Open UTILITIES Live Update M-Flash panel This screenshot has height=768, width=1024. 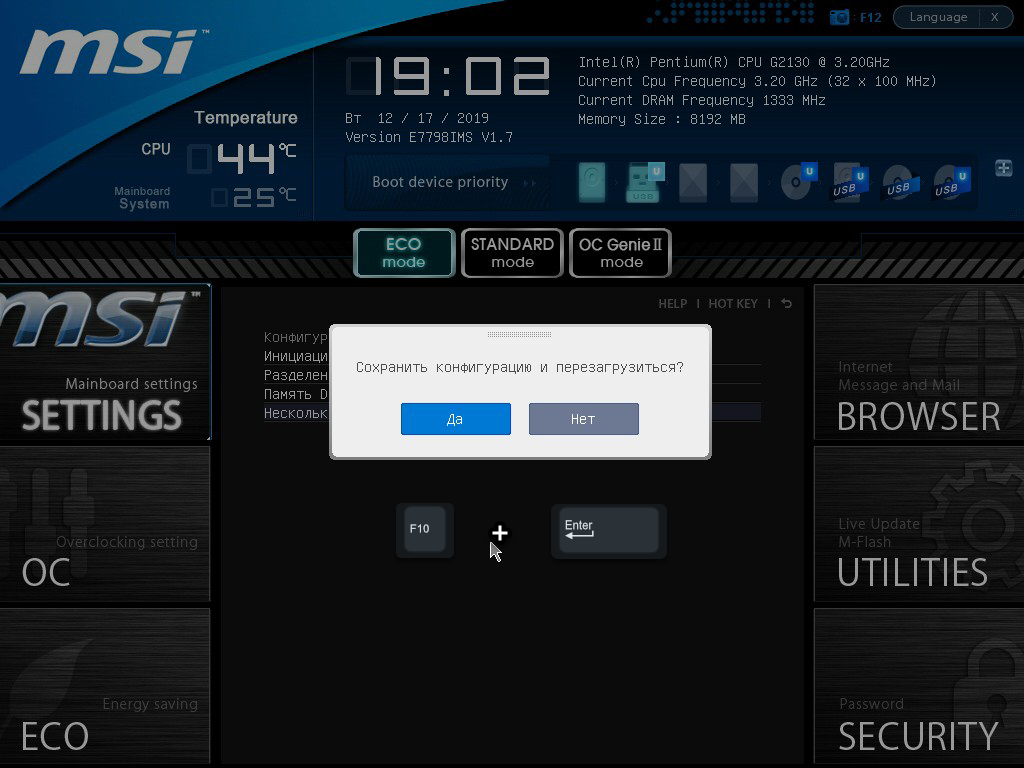919,524
